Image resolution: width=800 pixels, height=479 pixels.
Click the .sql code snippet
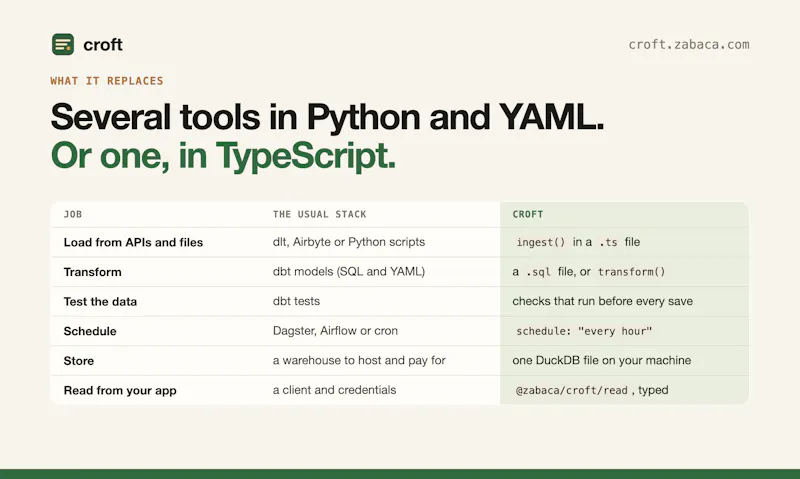[x=538, y=272]
